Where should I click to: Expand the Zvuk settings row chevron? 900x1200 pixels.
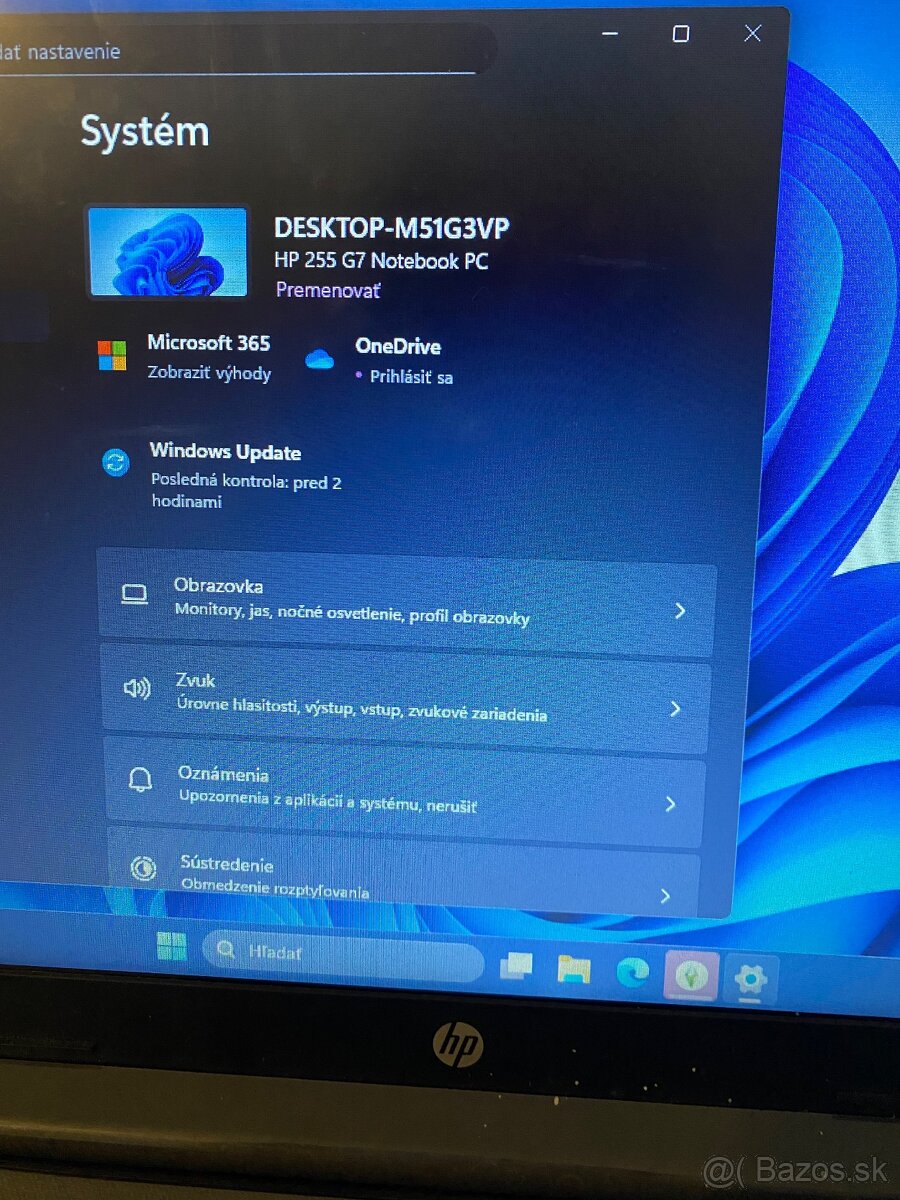(677, 707)
